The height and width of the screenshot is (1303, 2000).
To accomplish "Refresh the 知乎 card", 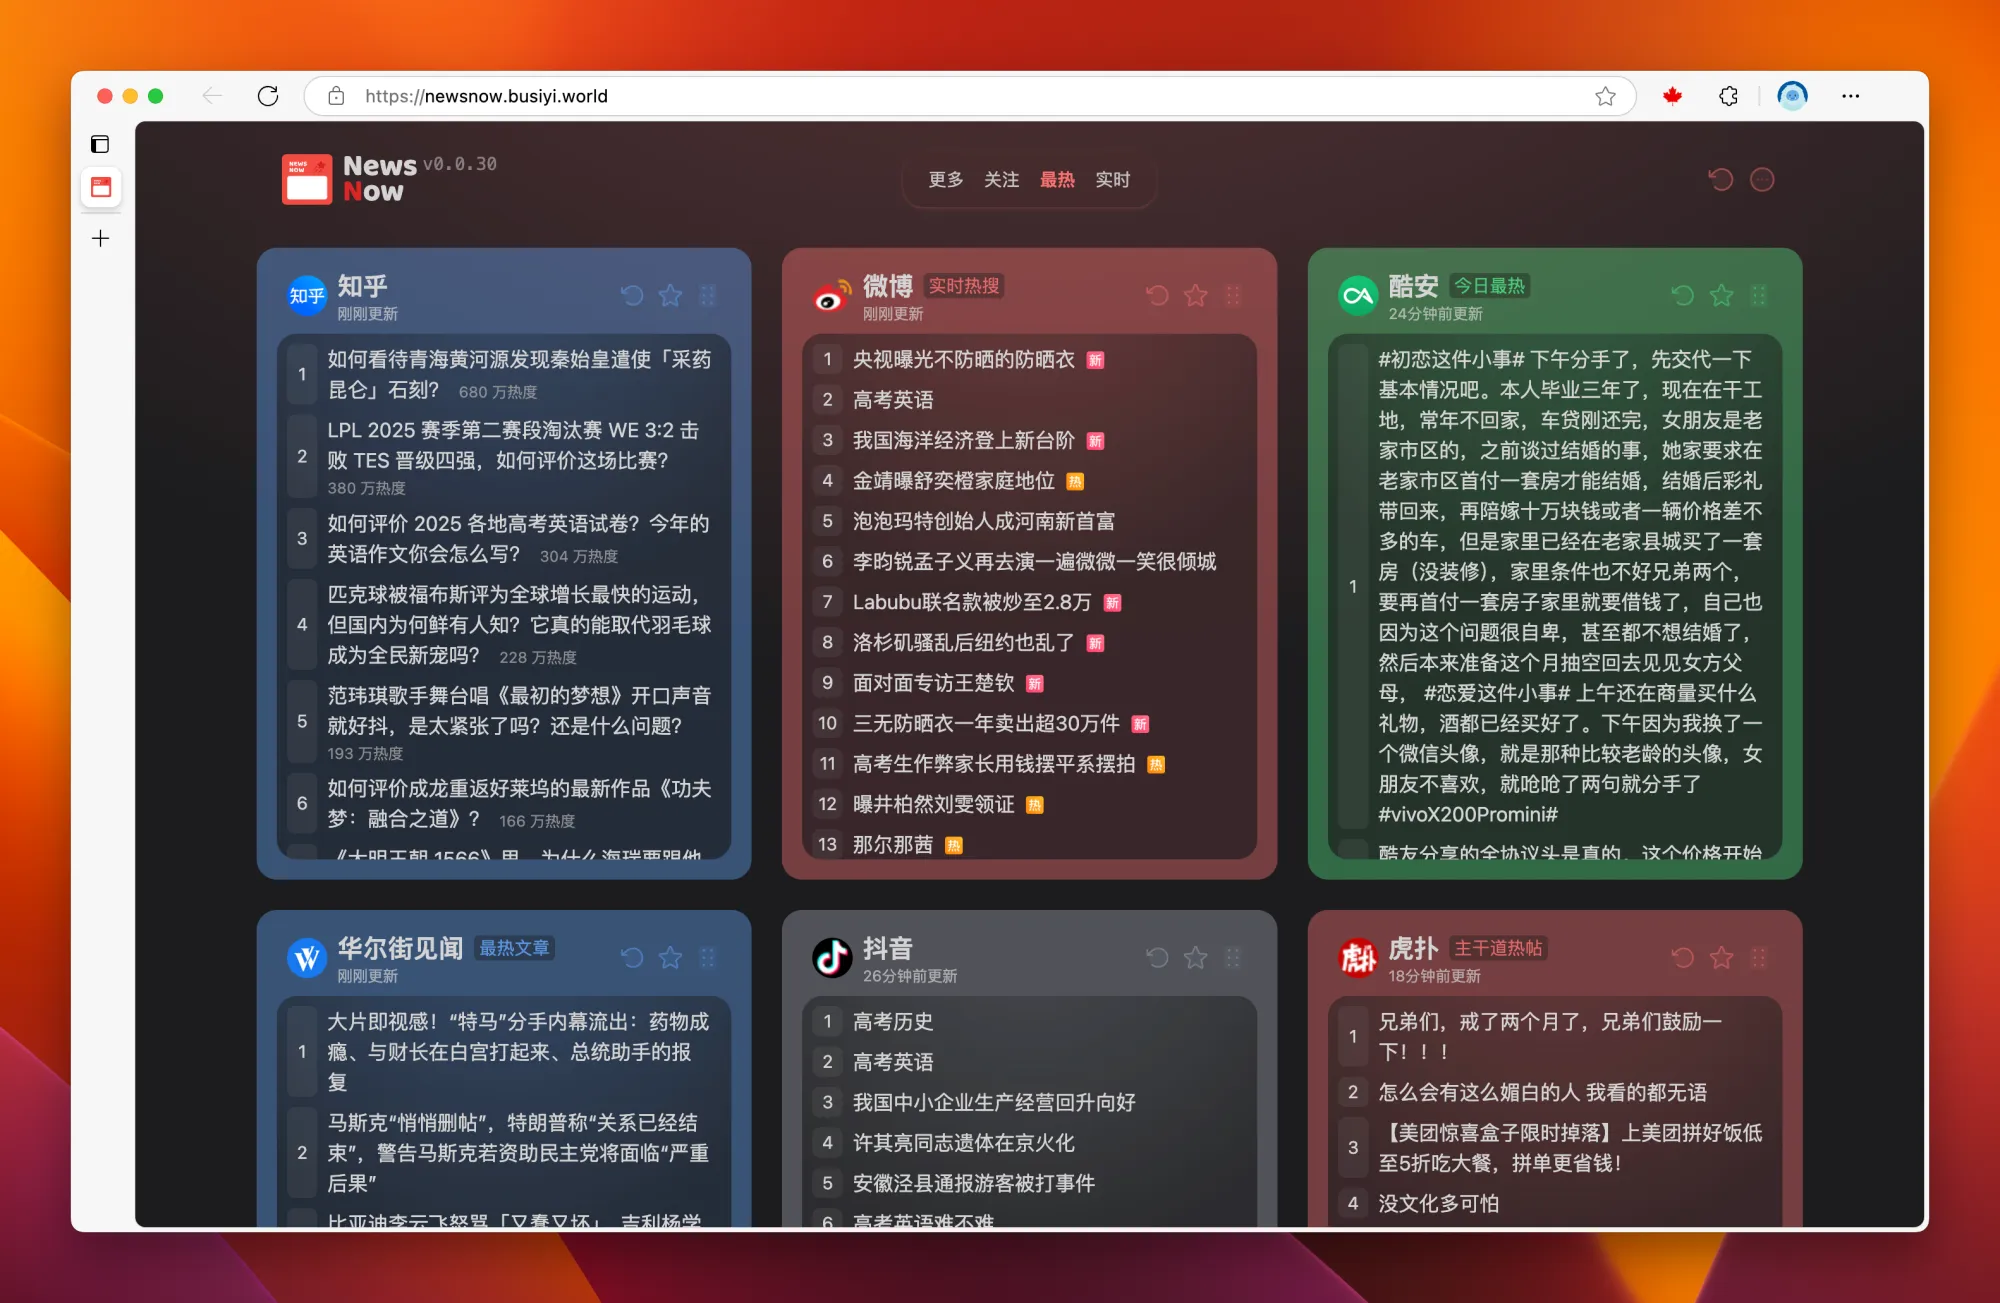I will (x=632, y=295).
